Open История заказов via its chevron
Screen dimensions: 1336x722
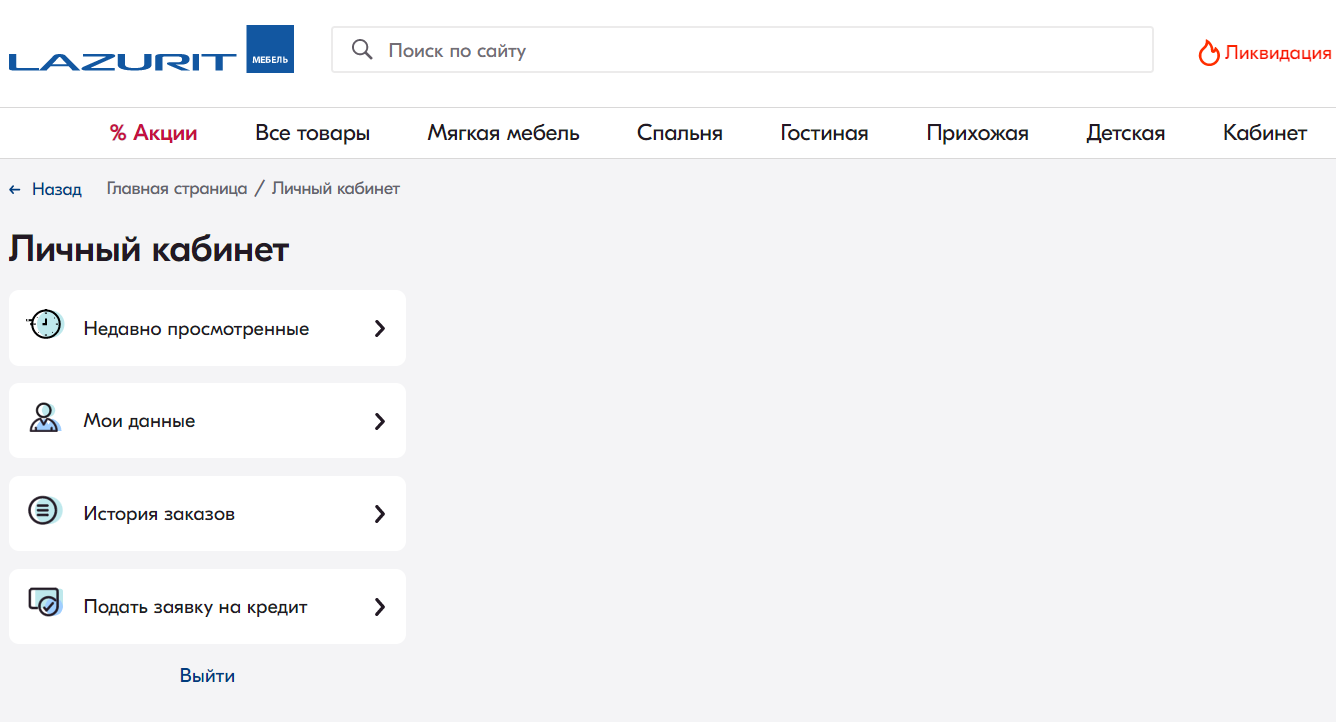click(x=380, y=514)
